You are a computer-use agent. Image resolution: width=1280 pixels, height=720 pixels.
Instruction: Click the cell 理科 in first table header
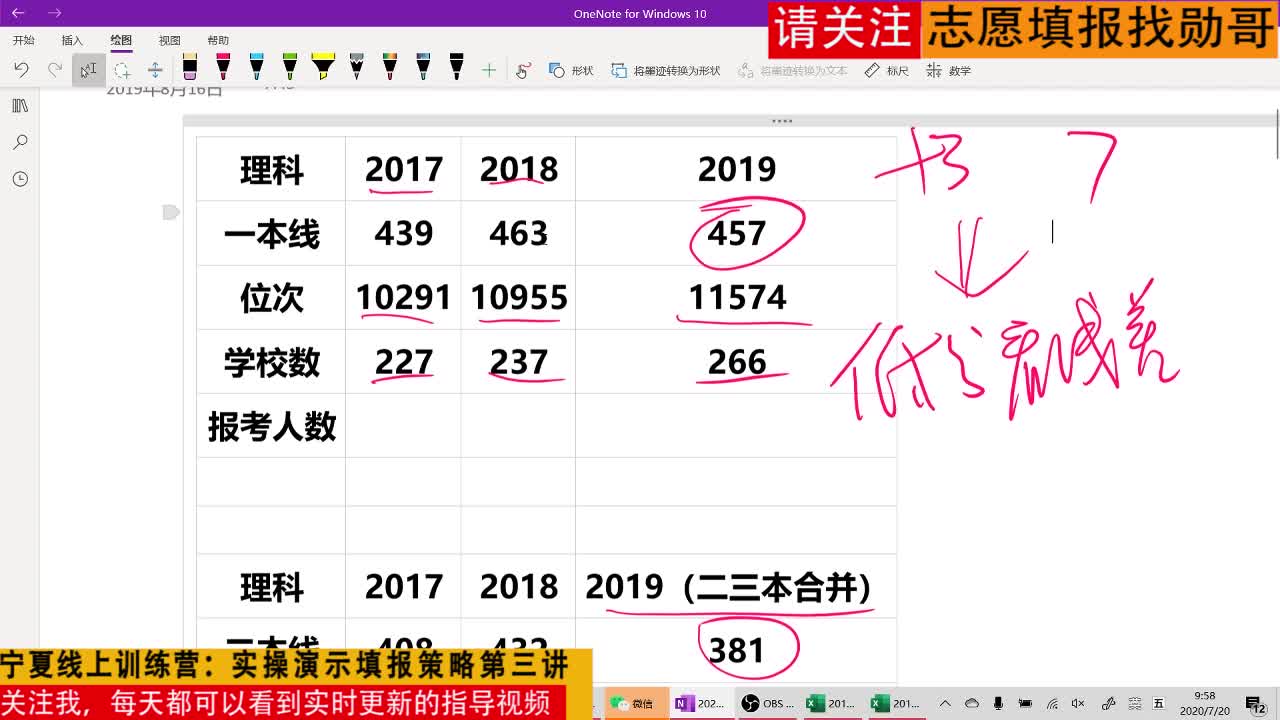click(271, 169)
